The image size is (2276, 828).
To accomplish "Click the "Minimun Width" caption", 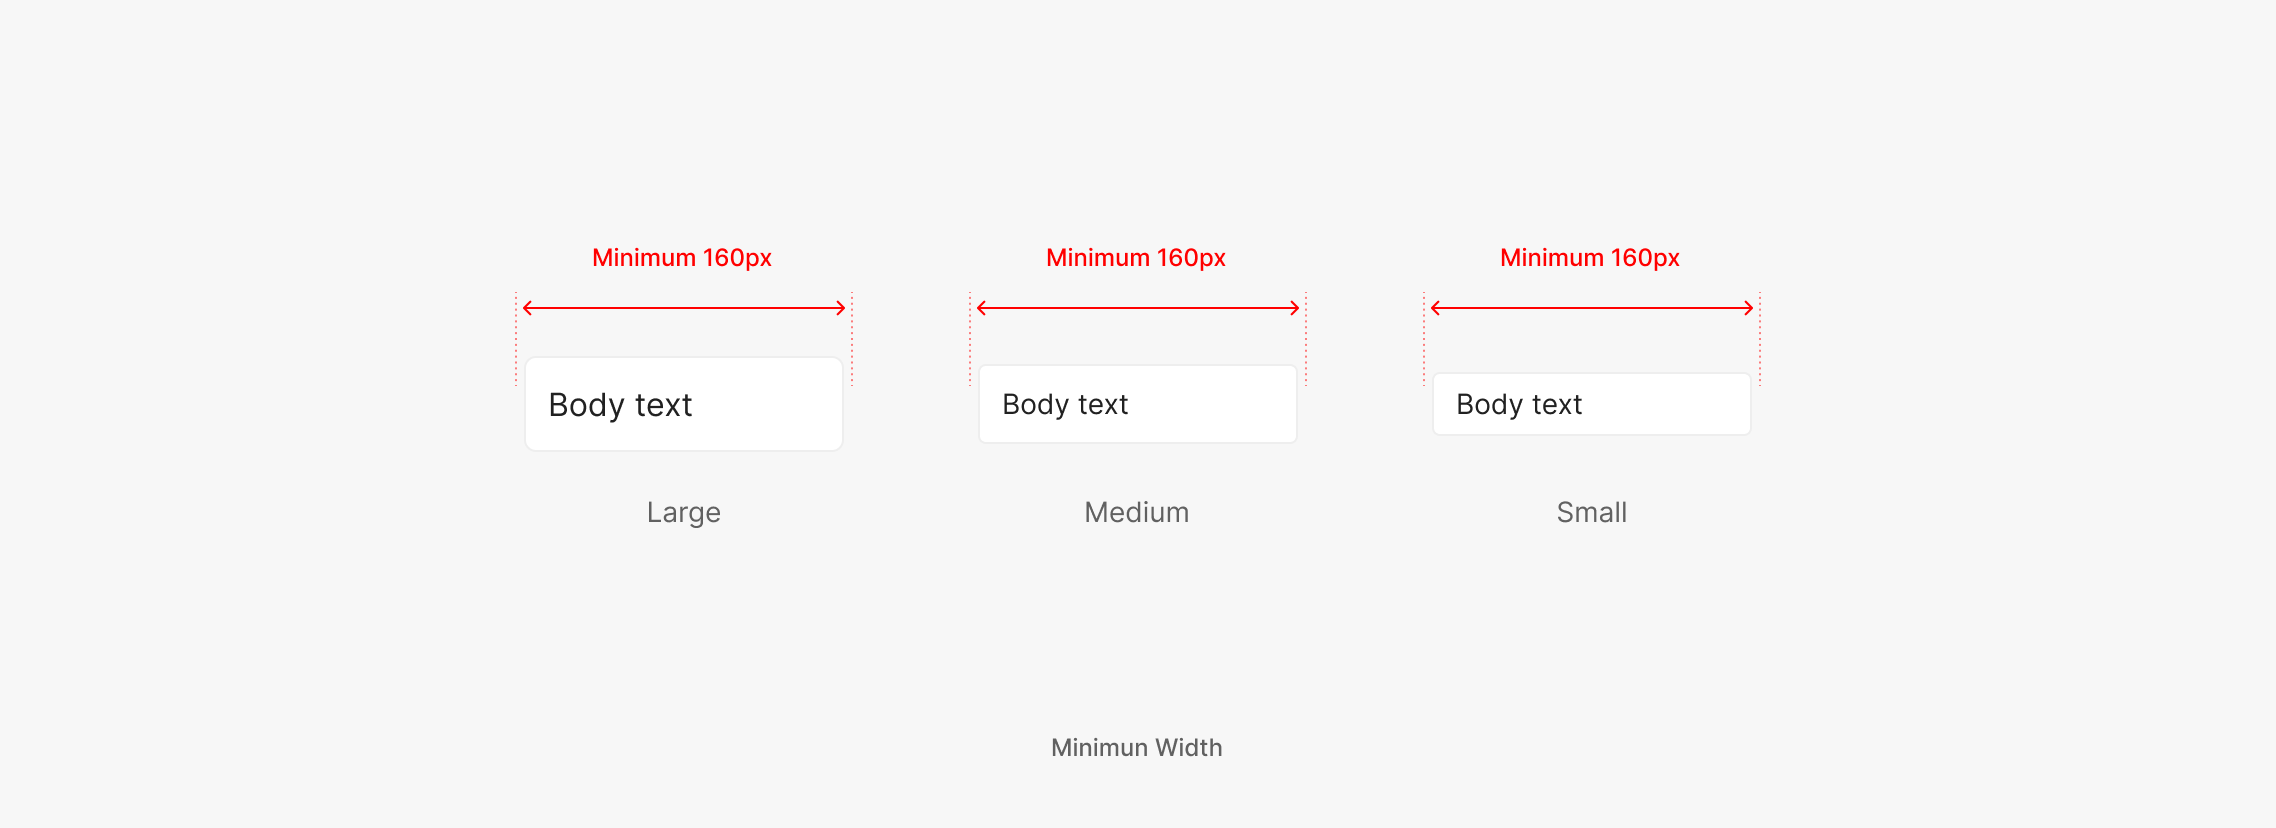I will click(x=1137, y=747).
